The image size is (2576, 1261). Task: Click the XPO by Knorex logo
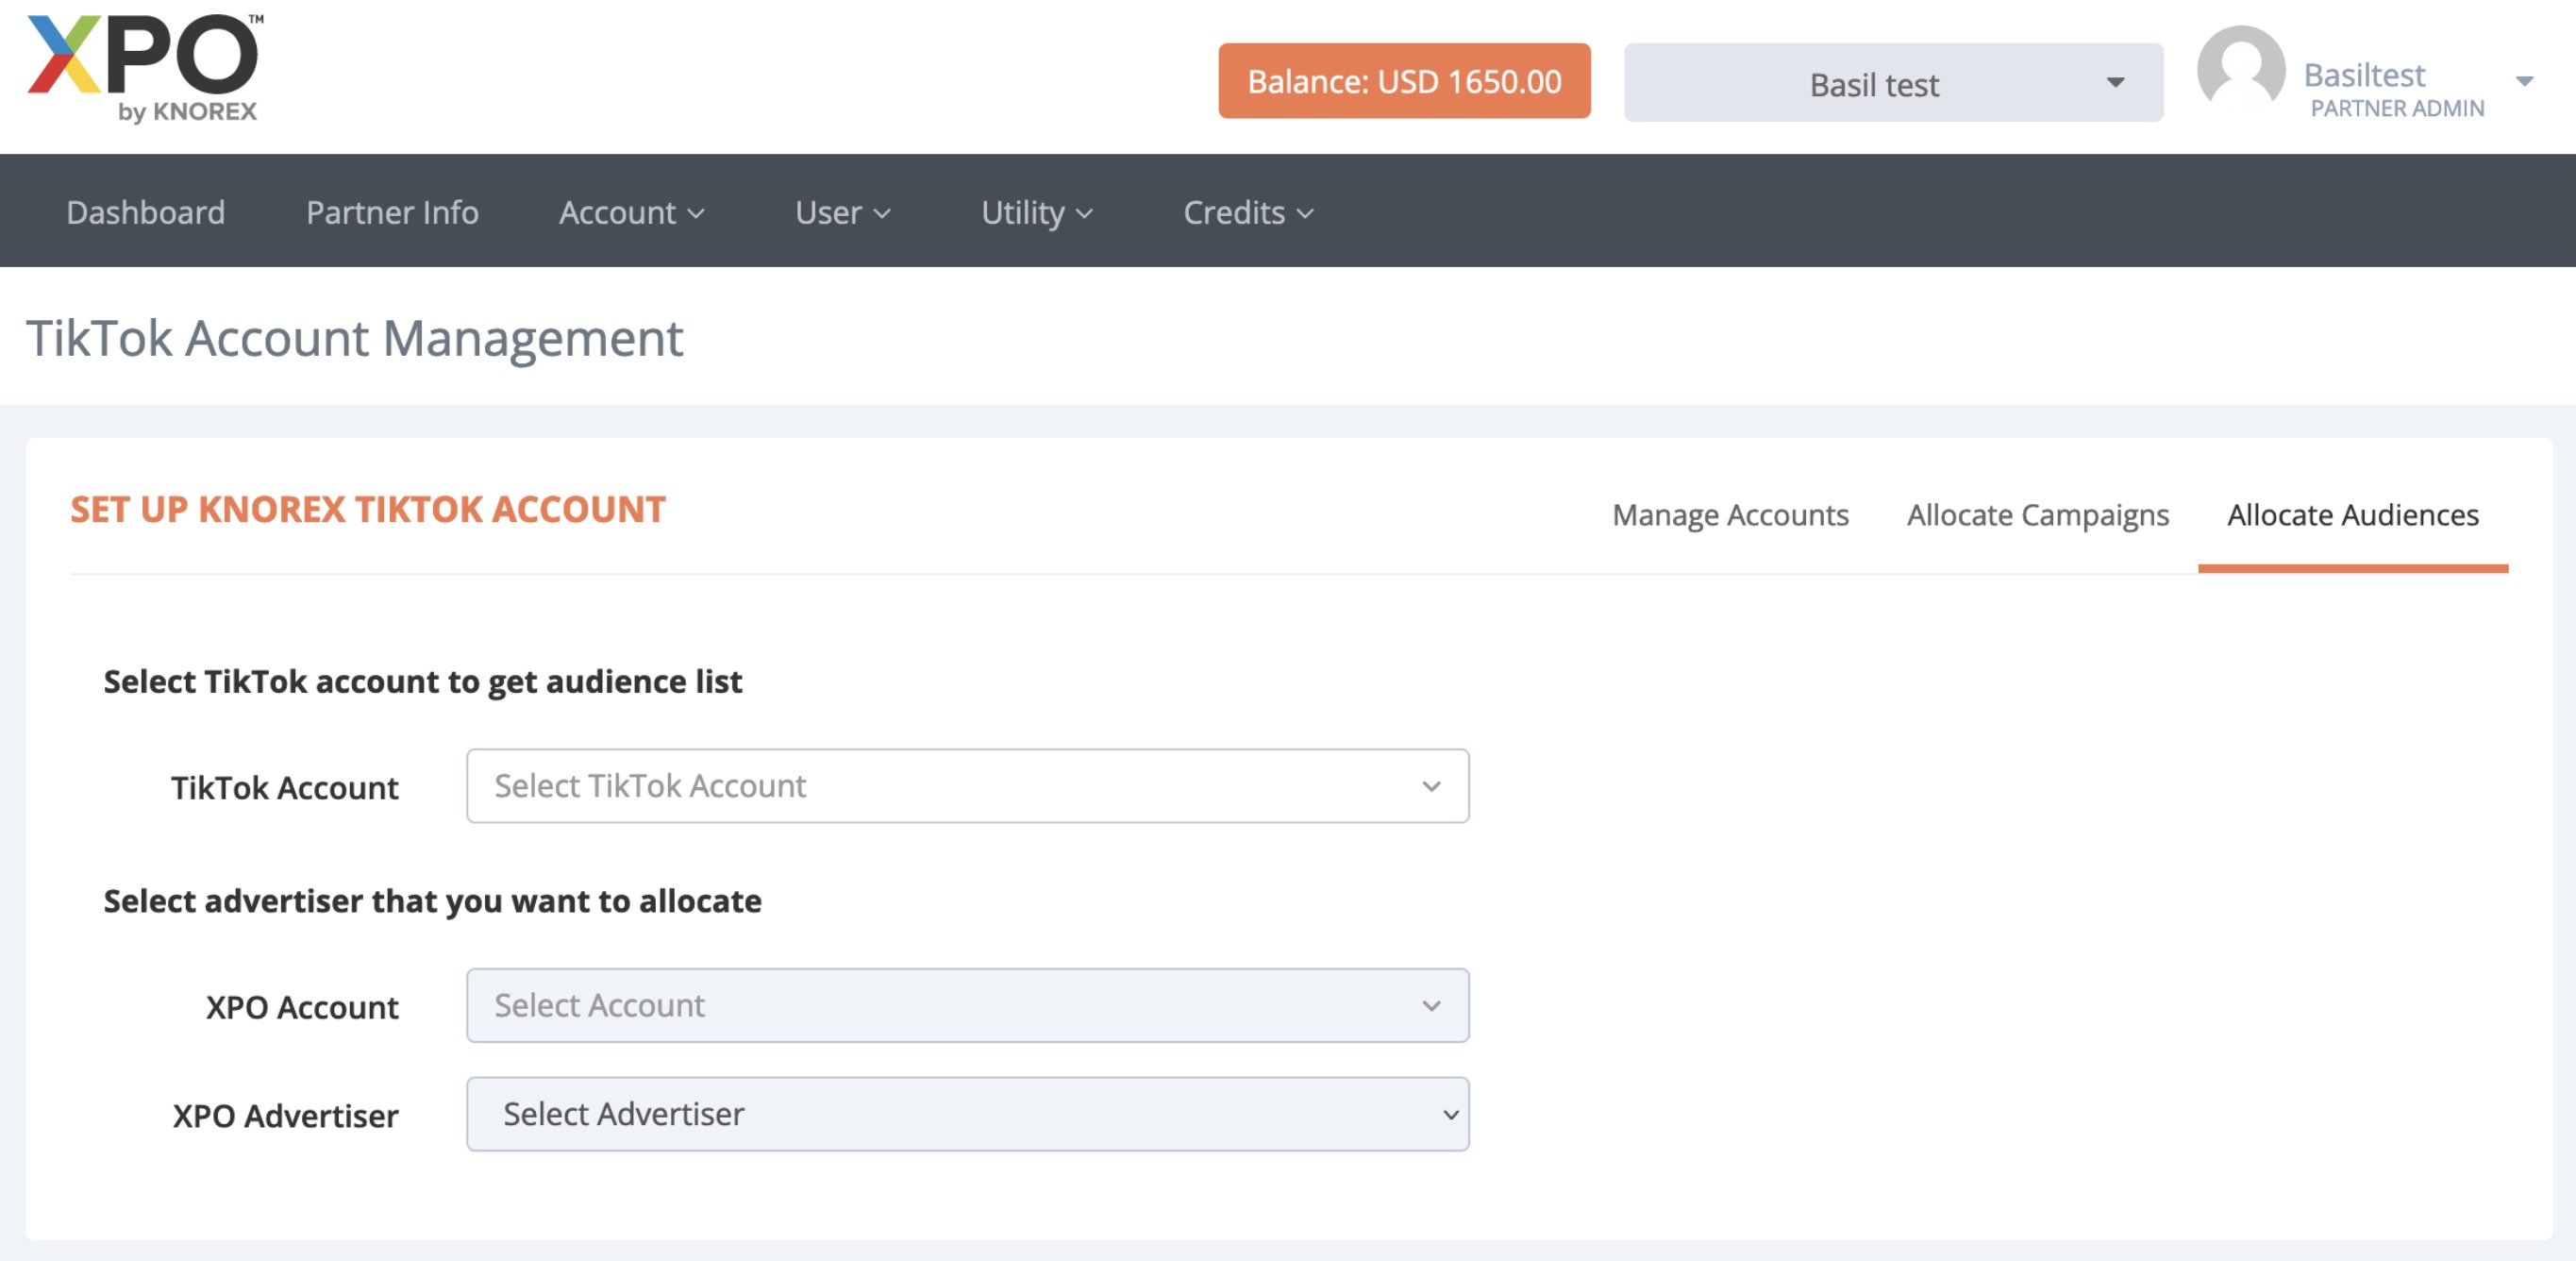(x=143, y=68)
